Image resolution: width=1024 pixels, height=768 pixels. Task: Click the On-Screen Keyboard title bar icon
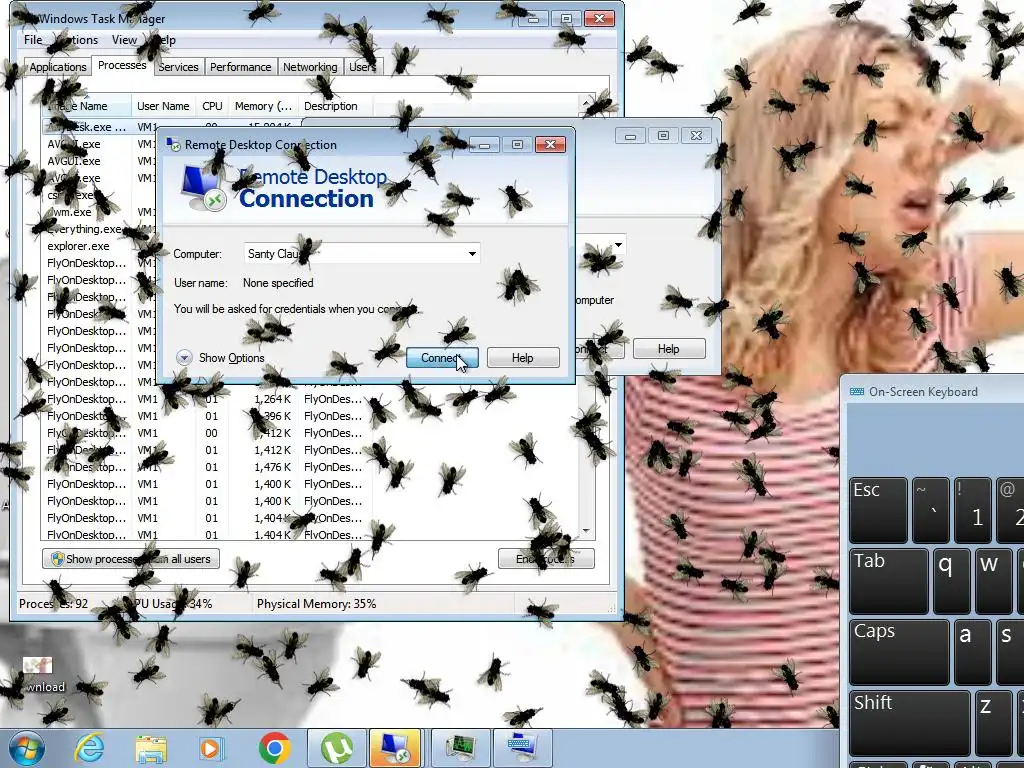tap(857, 392)
